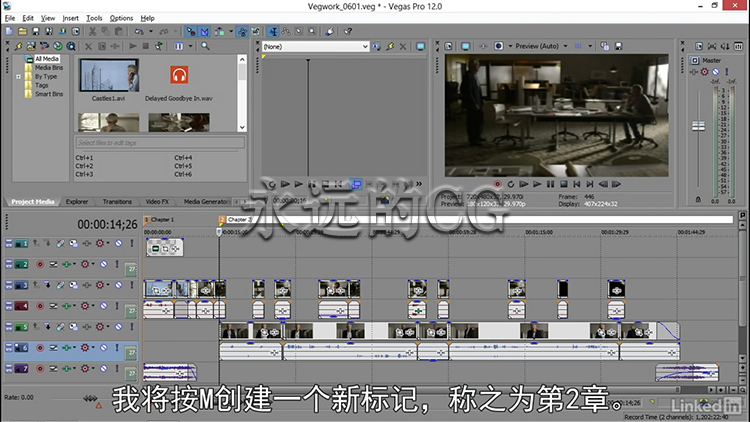Screen dimensions: 750x422
Task: Click the Downmix Output icon in Master Bus
Action: pyautogui.click(x=712, y=46)
